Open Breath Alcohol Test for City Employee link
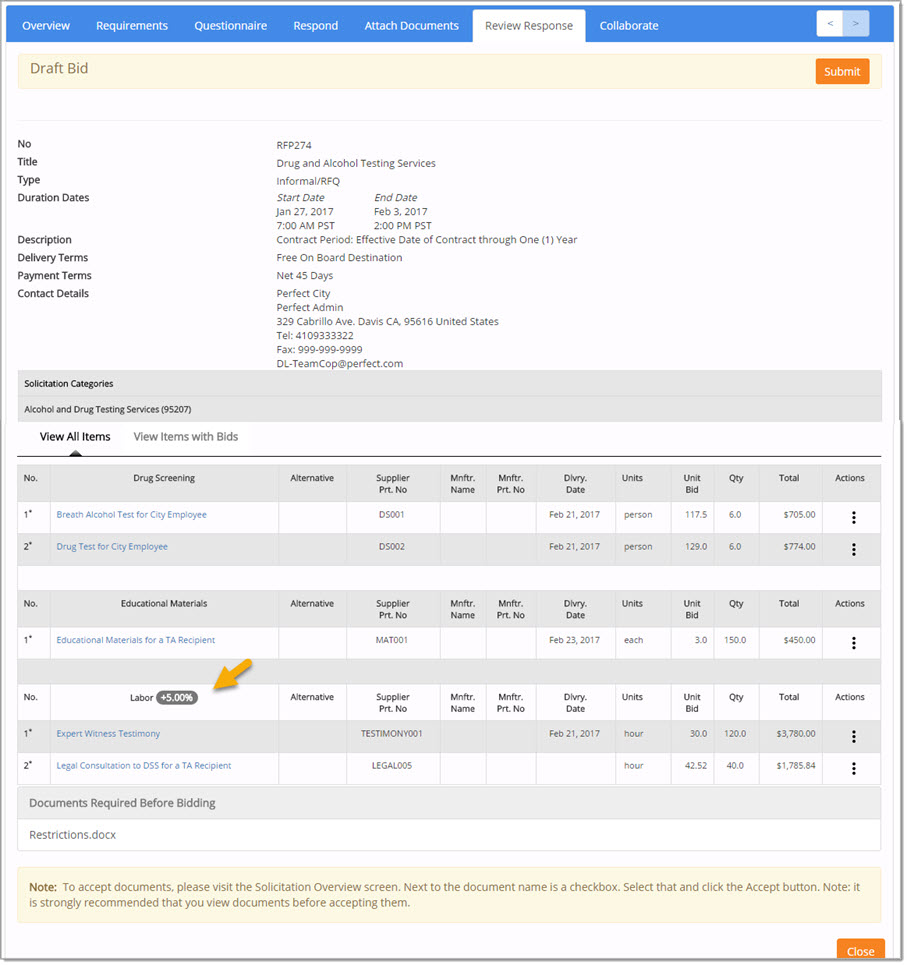 pyautogui.click(x=131, y=515)
